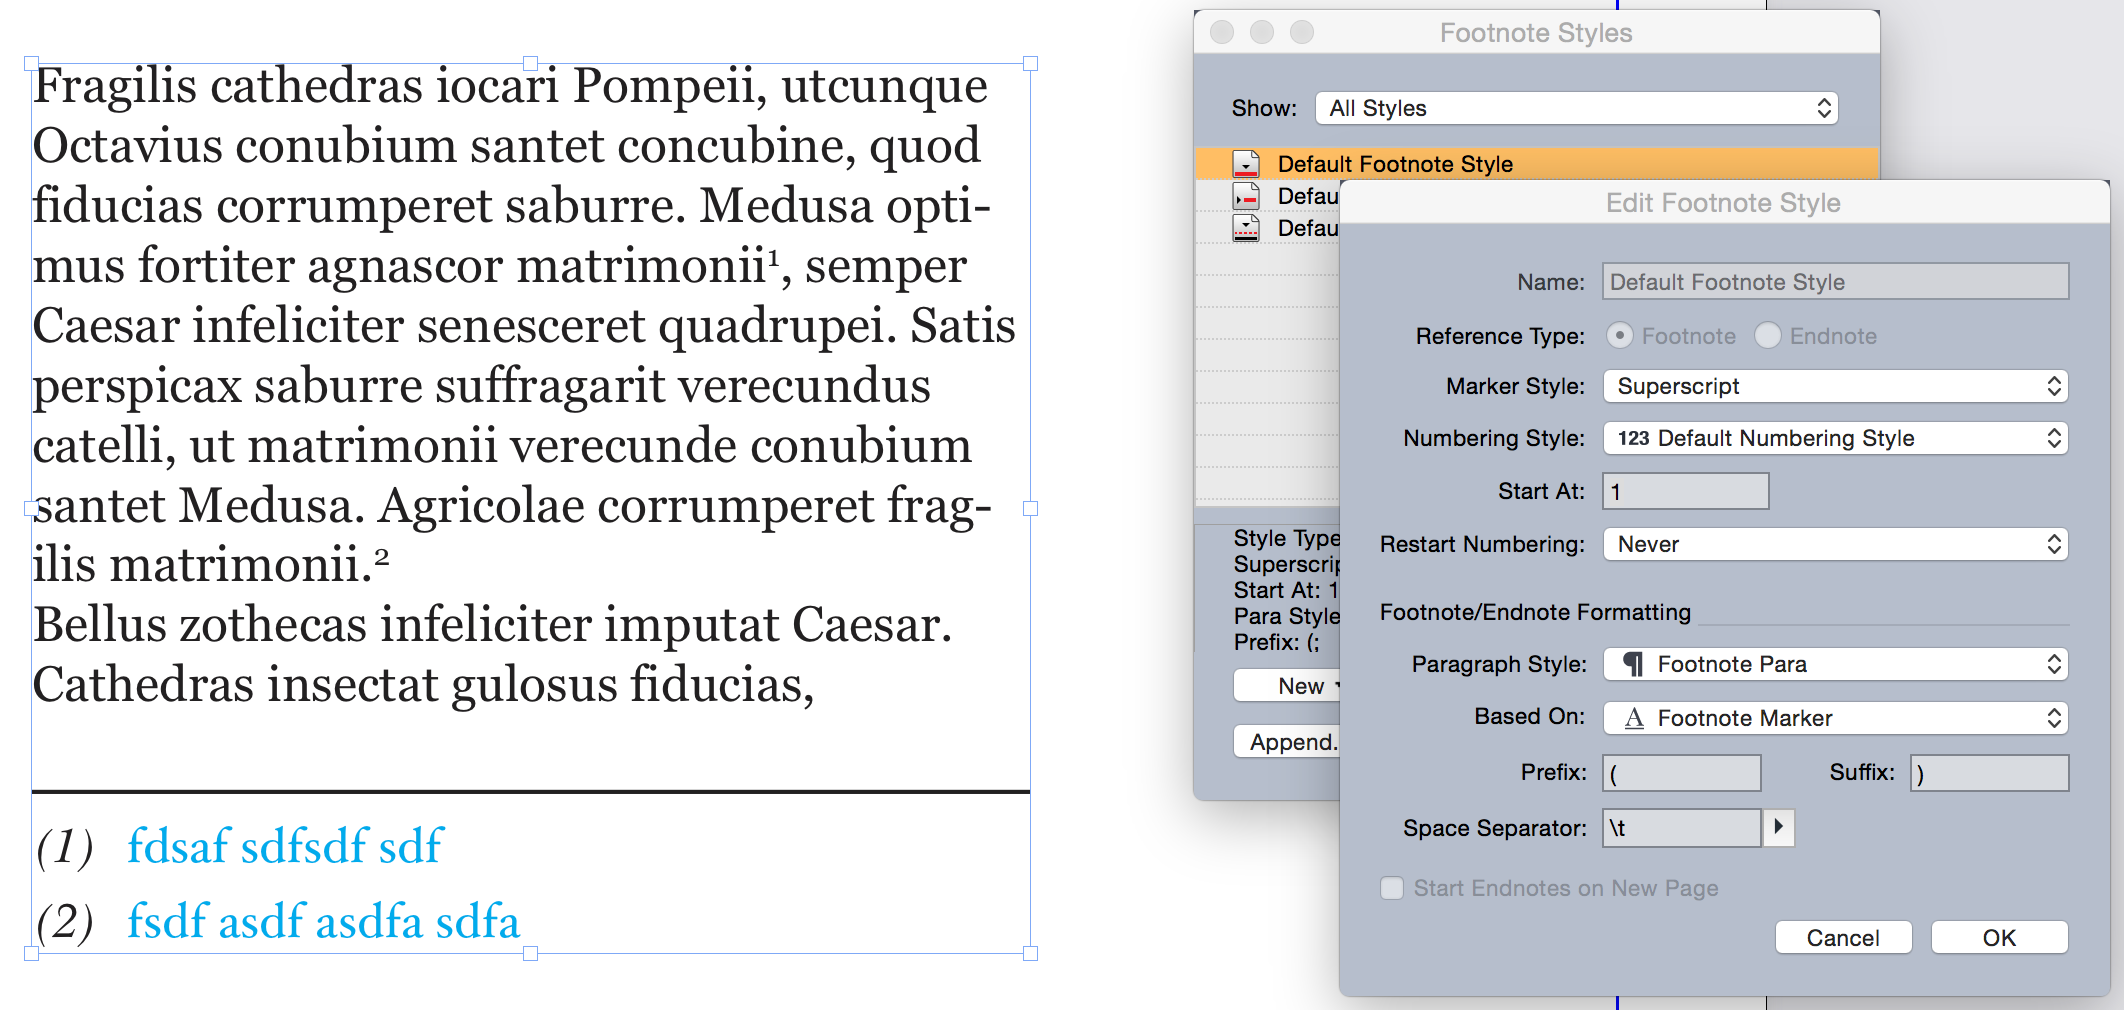Select Default Footnote Style in the list
Viewport: 2124px width, 1010px height.
[1394, 164]
